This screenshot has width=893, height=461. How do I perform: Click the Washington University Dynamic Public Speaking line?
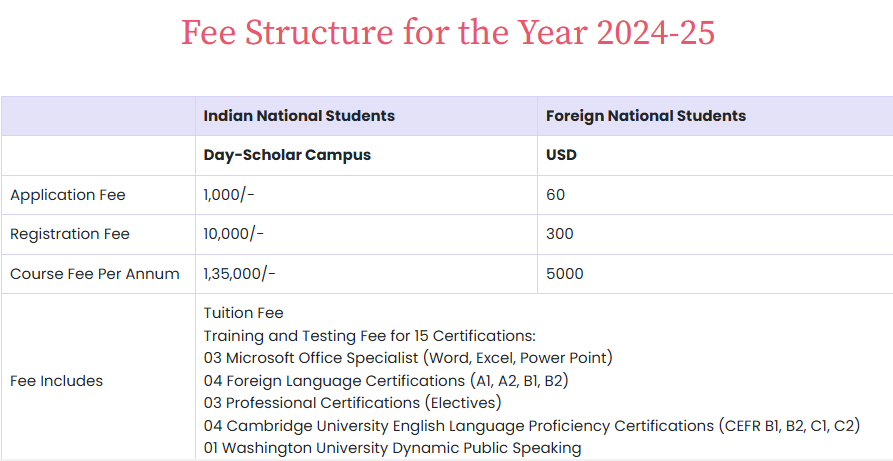click(x=392, y=448)
